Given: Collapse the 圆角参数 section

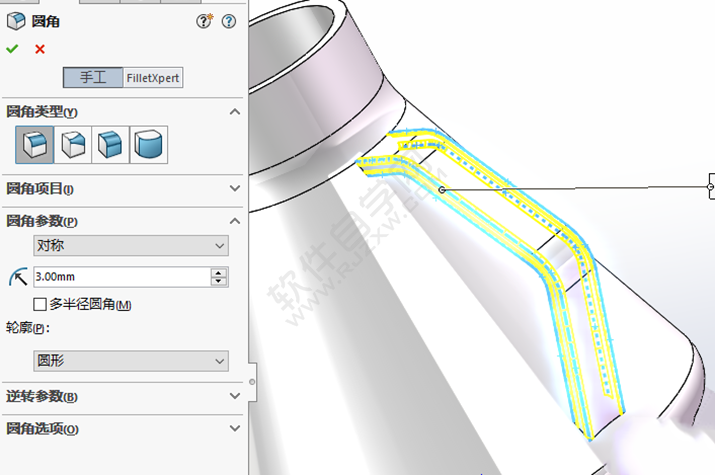Looking at the screenshot, I should click(x=235, y=221).
